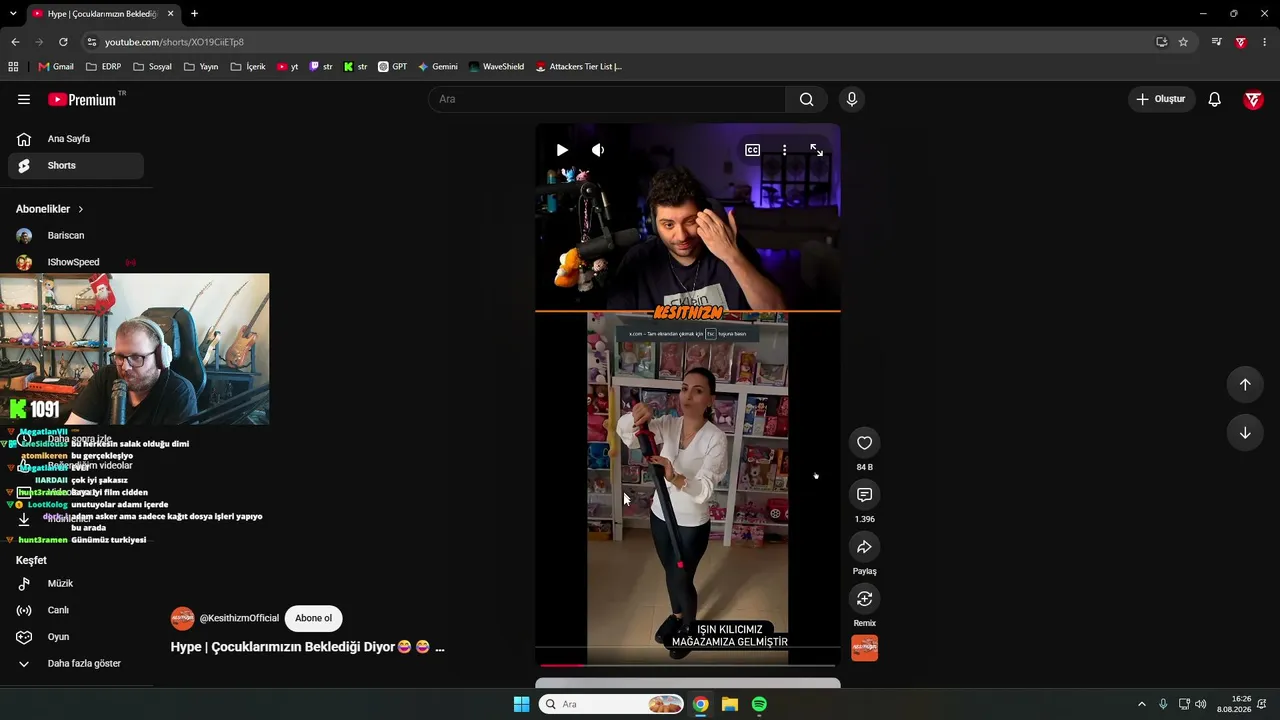Open the Short's sound thumbnail
Viewport: 1280px width, 720px height.
[865, 648]
